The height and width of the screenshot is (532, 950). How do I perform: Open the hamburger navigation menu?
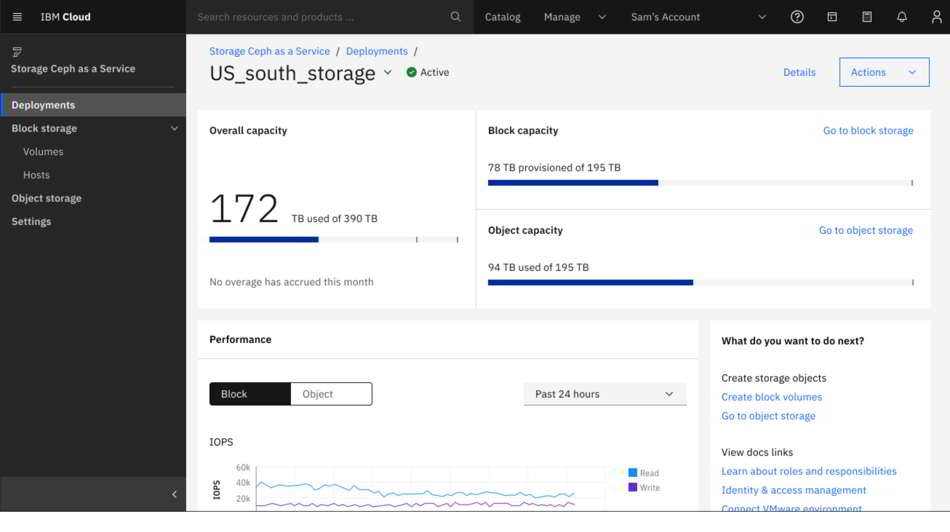tap(17, 17)
